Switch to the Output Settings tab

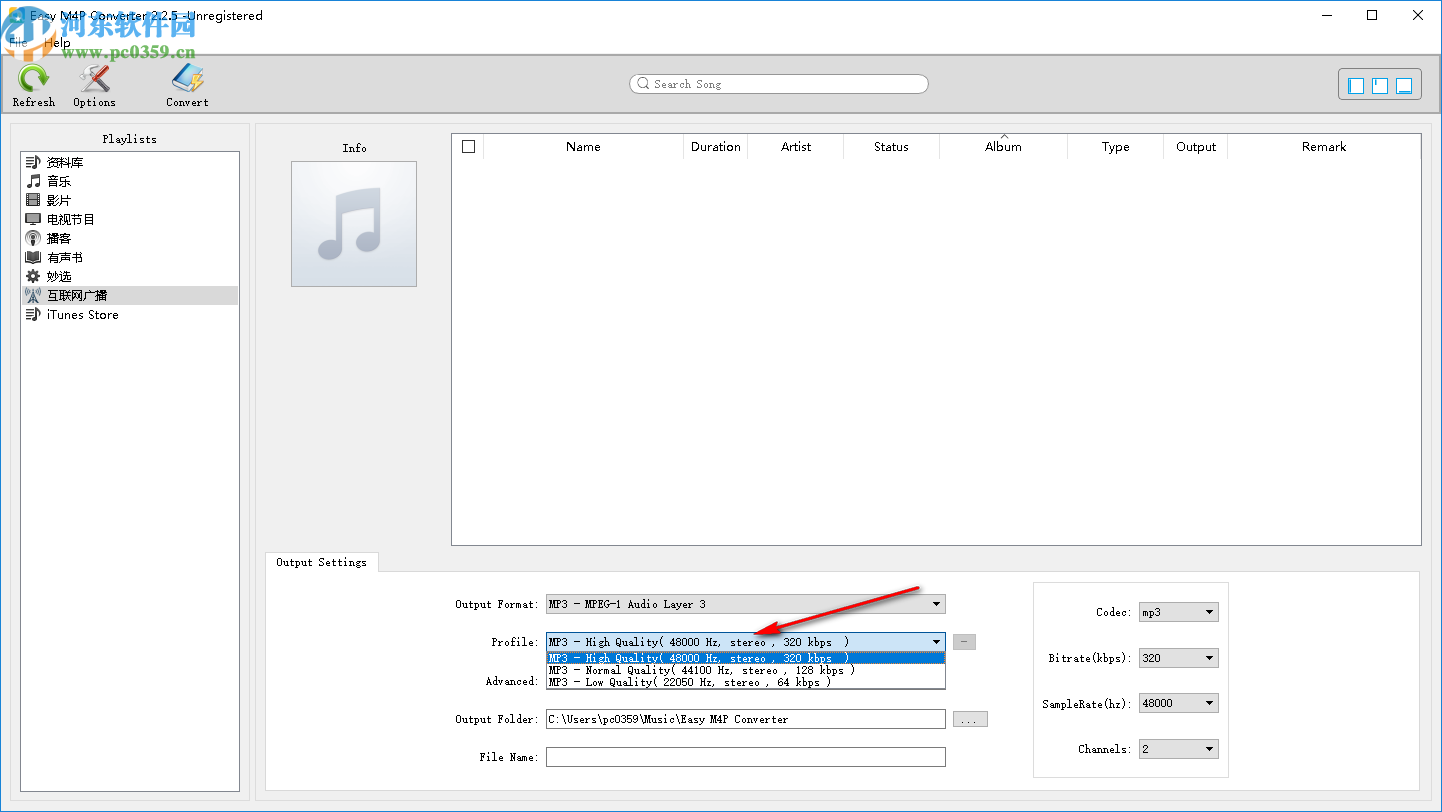tap(322, 562)
